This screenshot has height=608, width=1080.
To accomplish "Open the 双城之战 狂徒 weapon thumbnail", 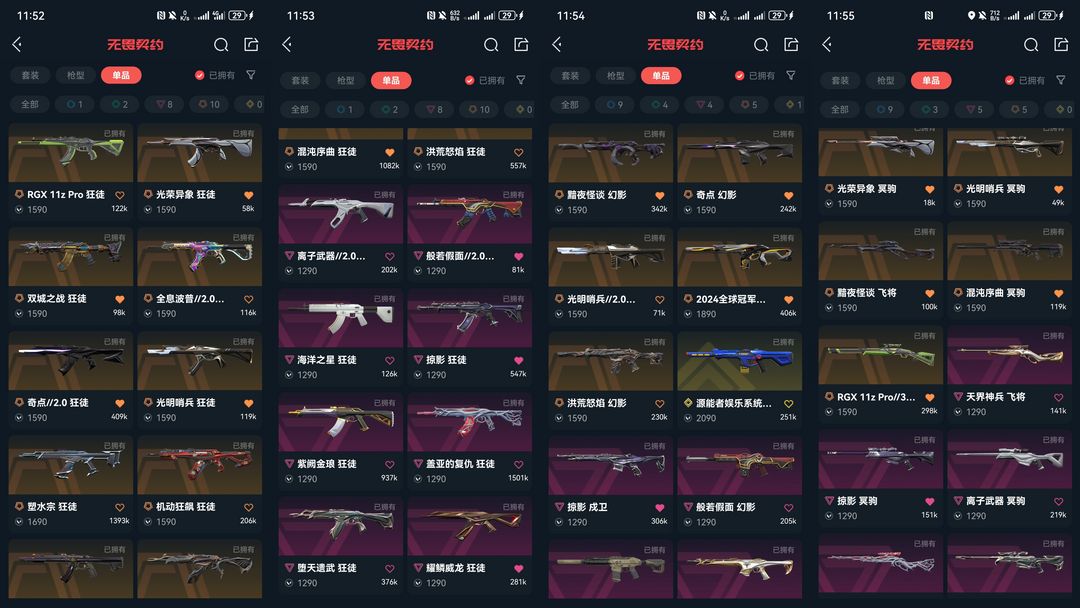I will pyautogui.click(x=70, y=257).
